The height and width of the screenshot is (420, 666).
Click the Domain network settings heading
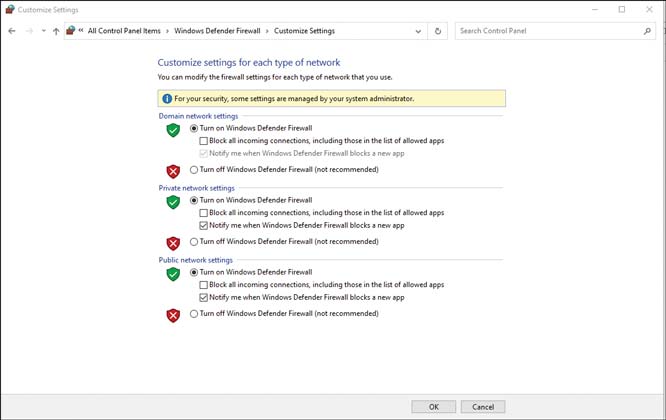198,116
